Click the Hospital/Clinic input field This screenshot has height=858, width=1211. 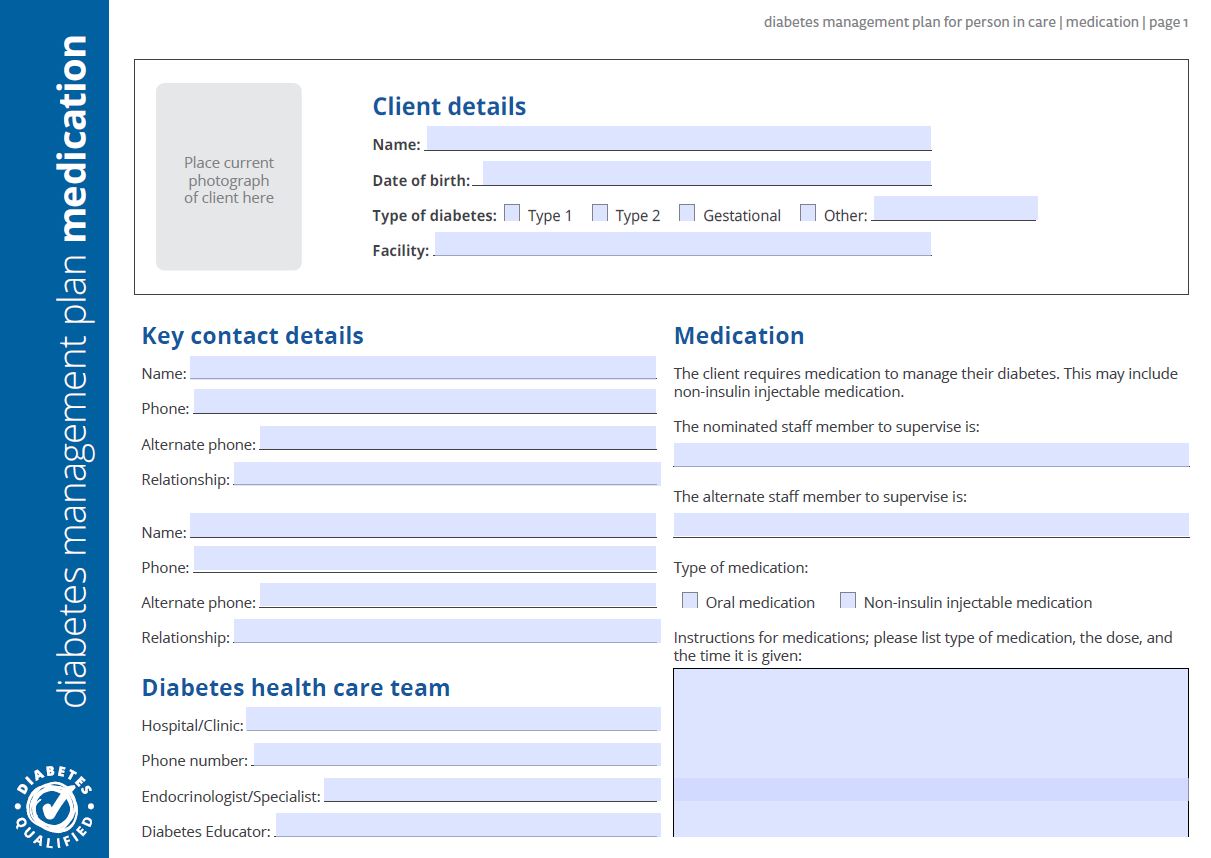click(x=453, y=719)
